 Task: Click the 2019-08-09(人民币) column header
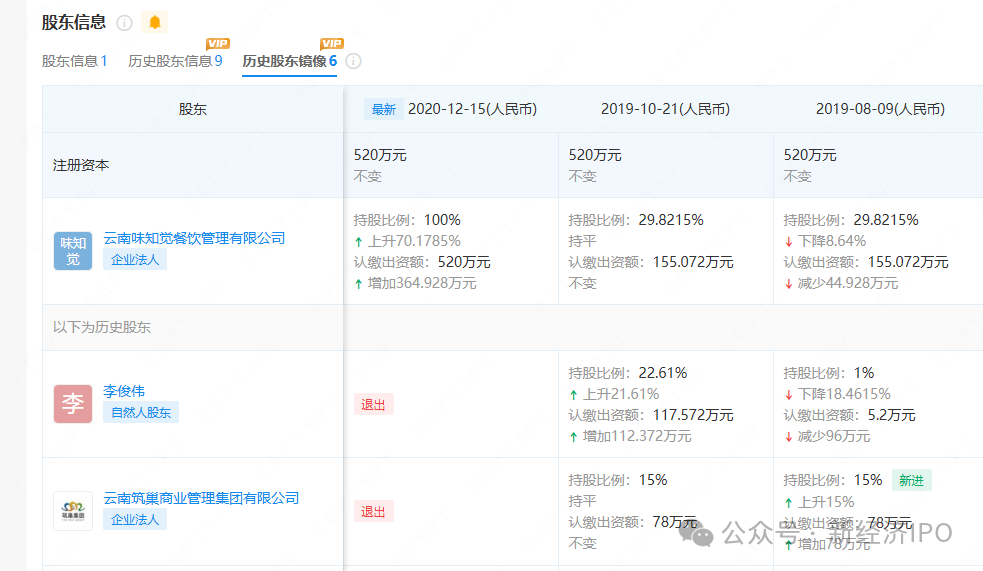[x=880, y=109]
